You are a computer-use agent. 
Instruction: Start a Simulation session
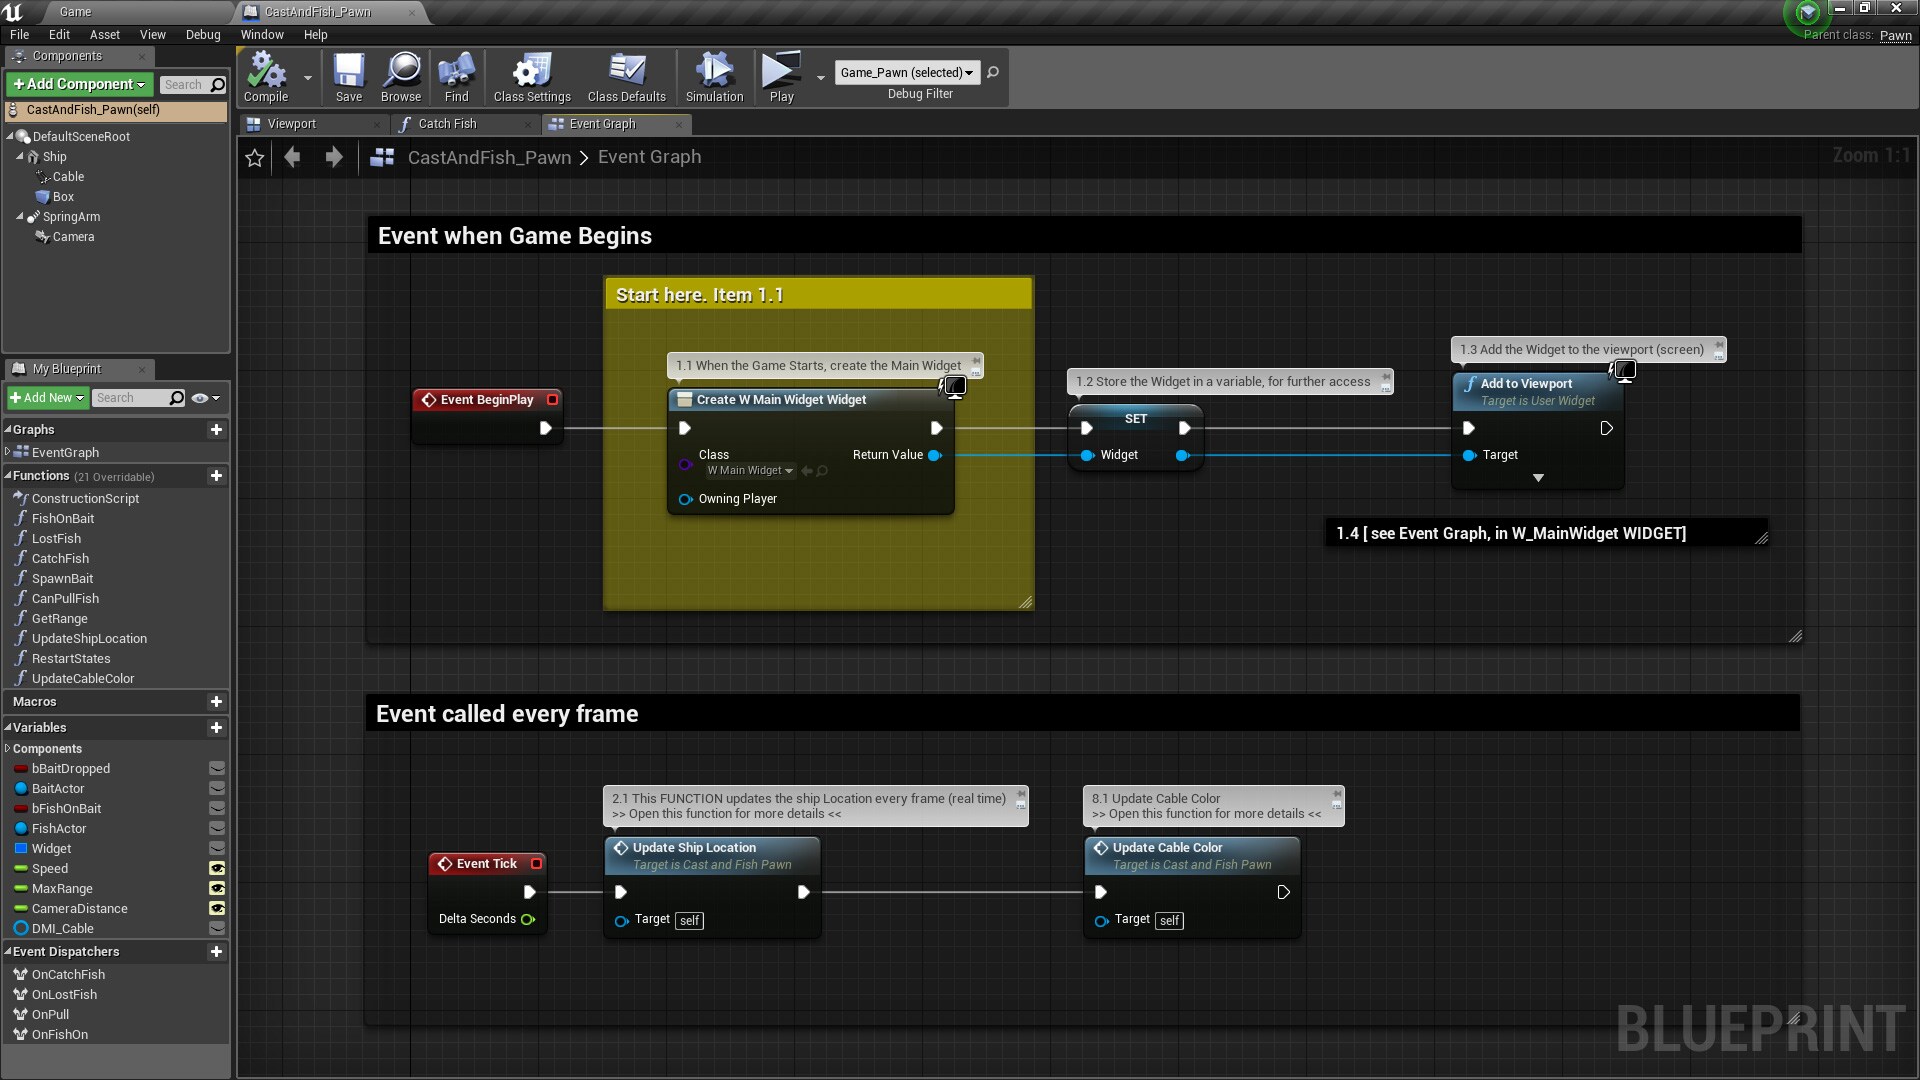713,77
